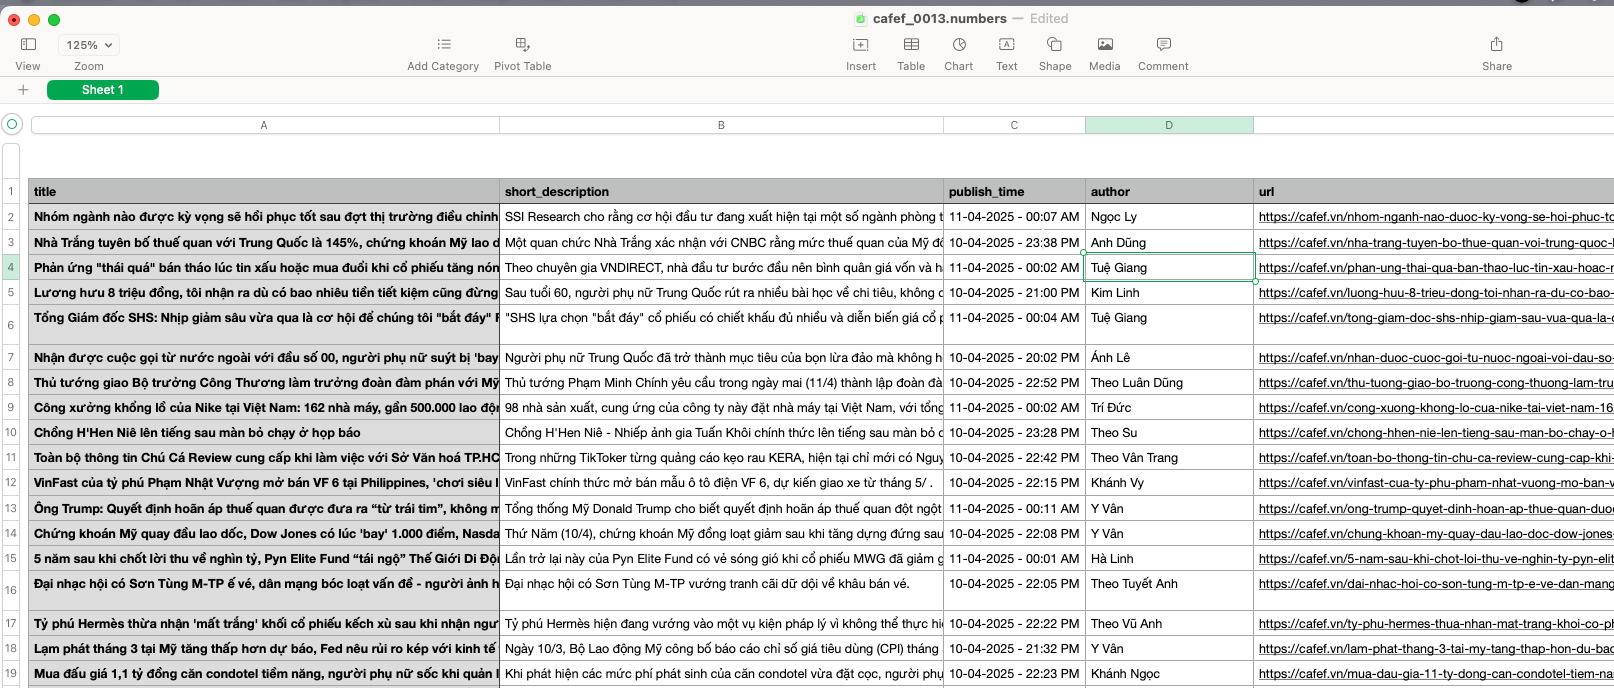Select the author cell Kim Linh
The height and width of the screenshot is (688, 1614).
(1168, 293)
